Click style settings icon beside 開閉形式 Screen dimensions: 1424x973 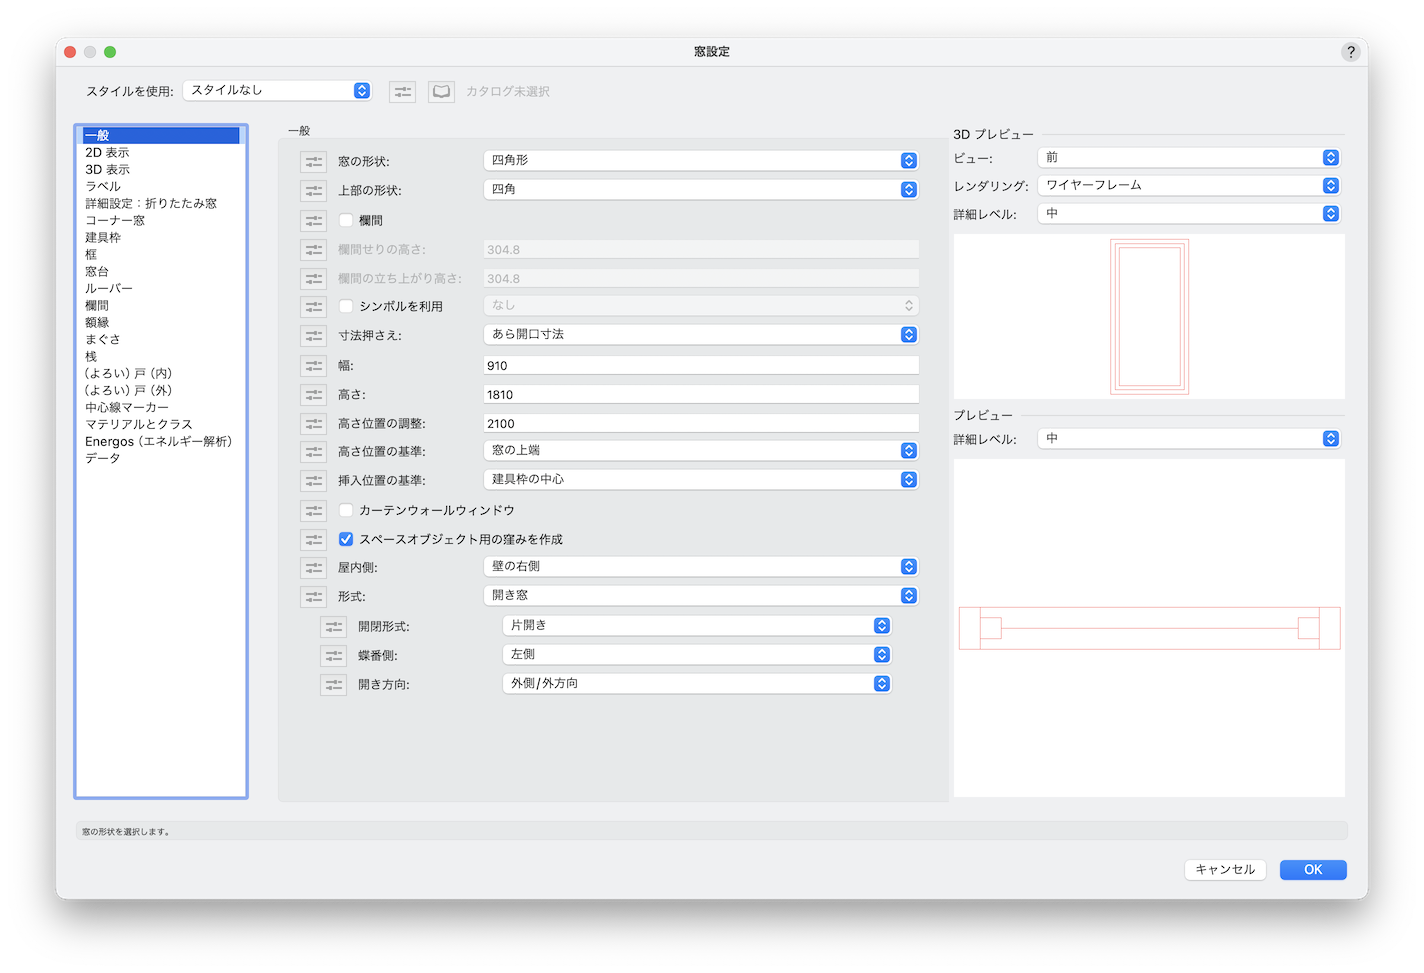pos(333,627)
